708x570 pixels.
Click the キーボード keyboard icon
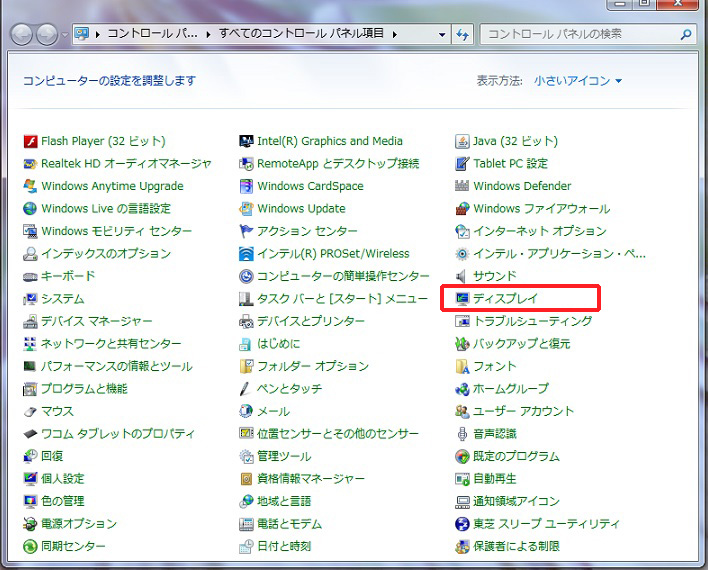click(30, 276)
